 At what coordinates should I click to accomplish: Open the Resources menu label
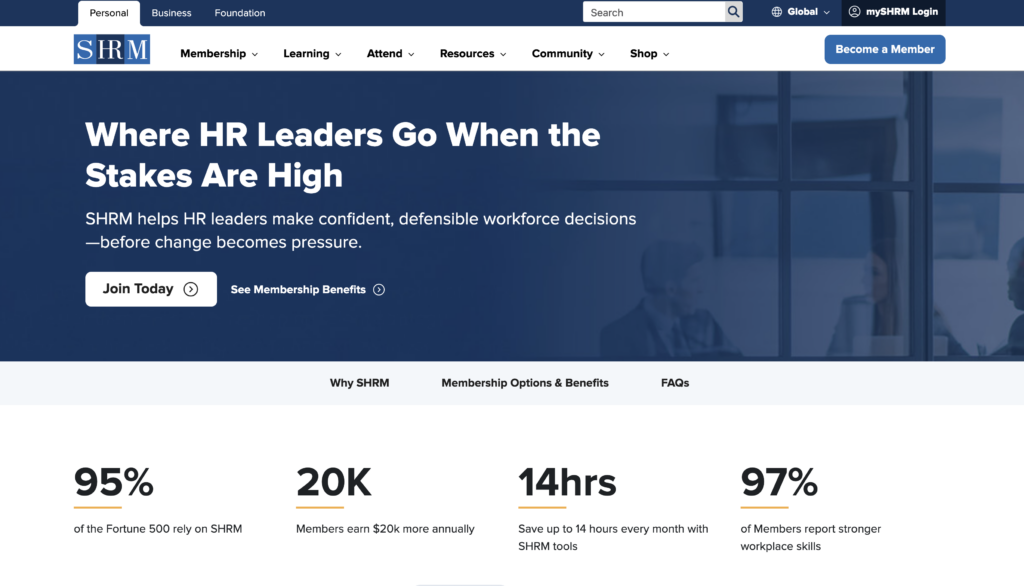467,54
